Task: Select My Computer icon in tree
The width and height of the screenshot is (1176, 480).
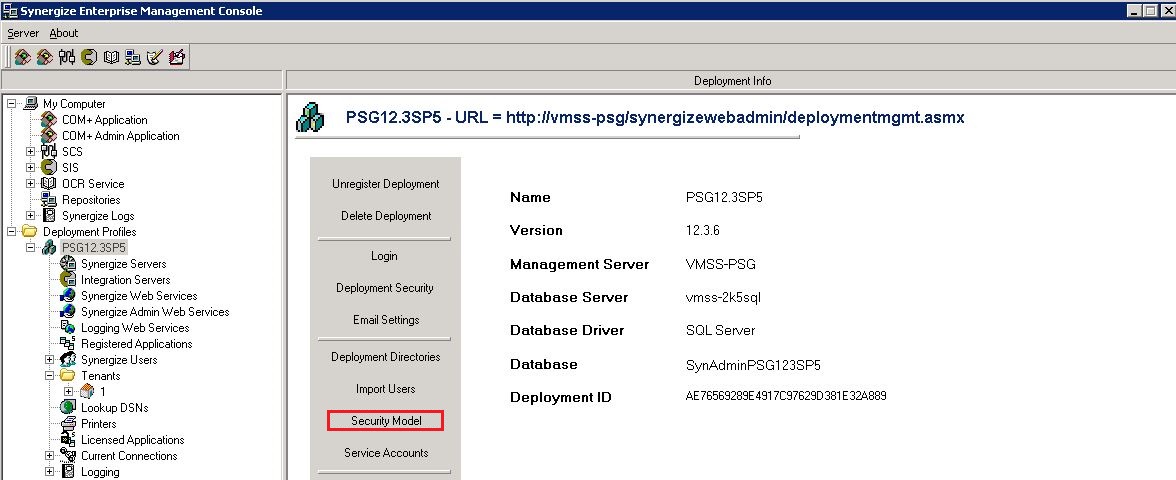Action: click(x=31, y=104)
